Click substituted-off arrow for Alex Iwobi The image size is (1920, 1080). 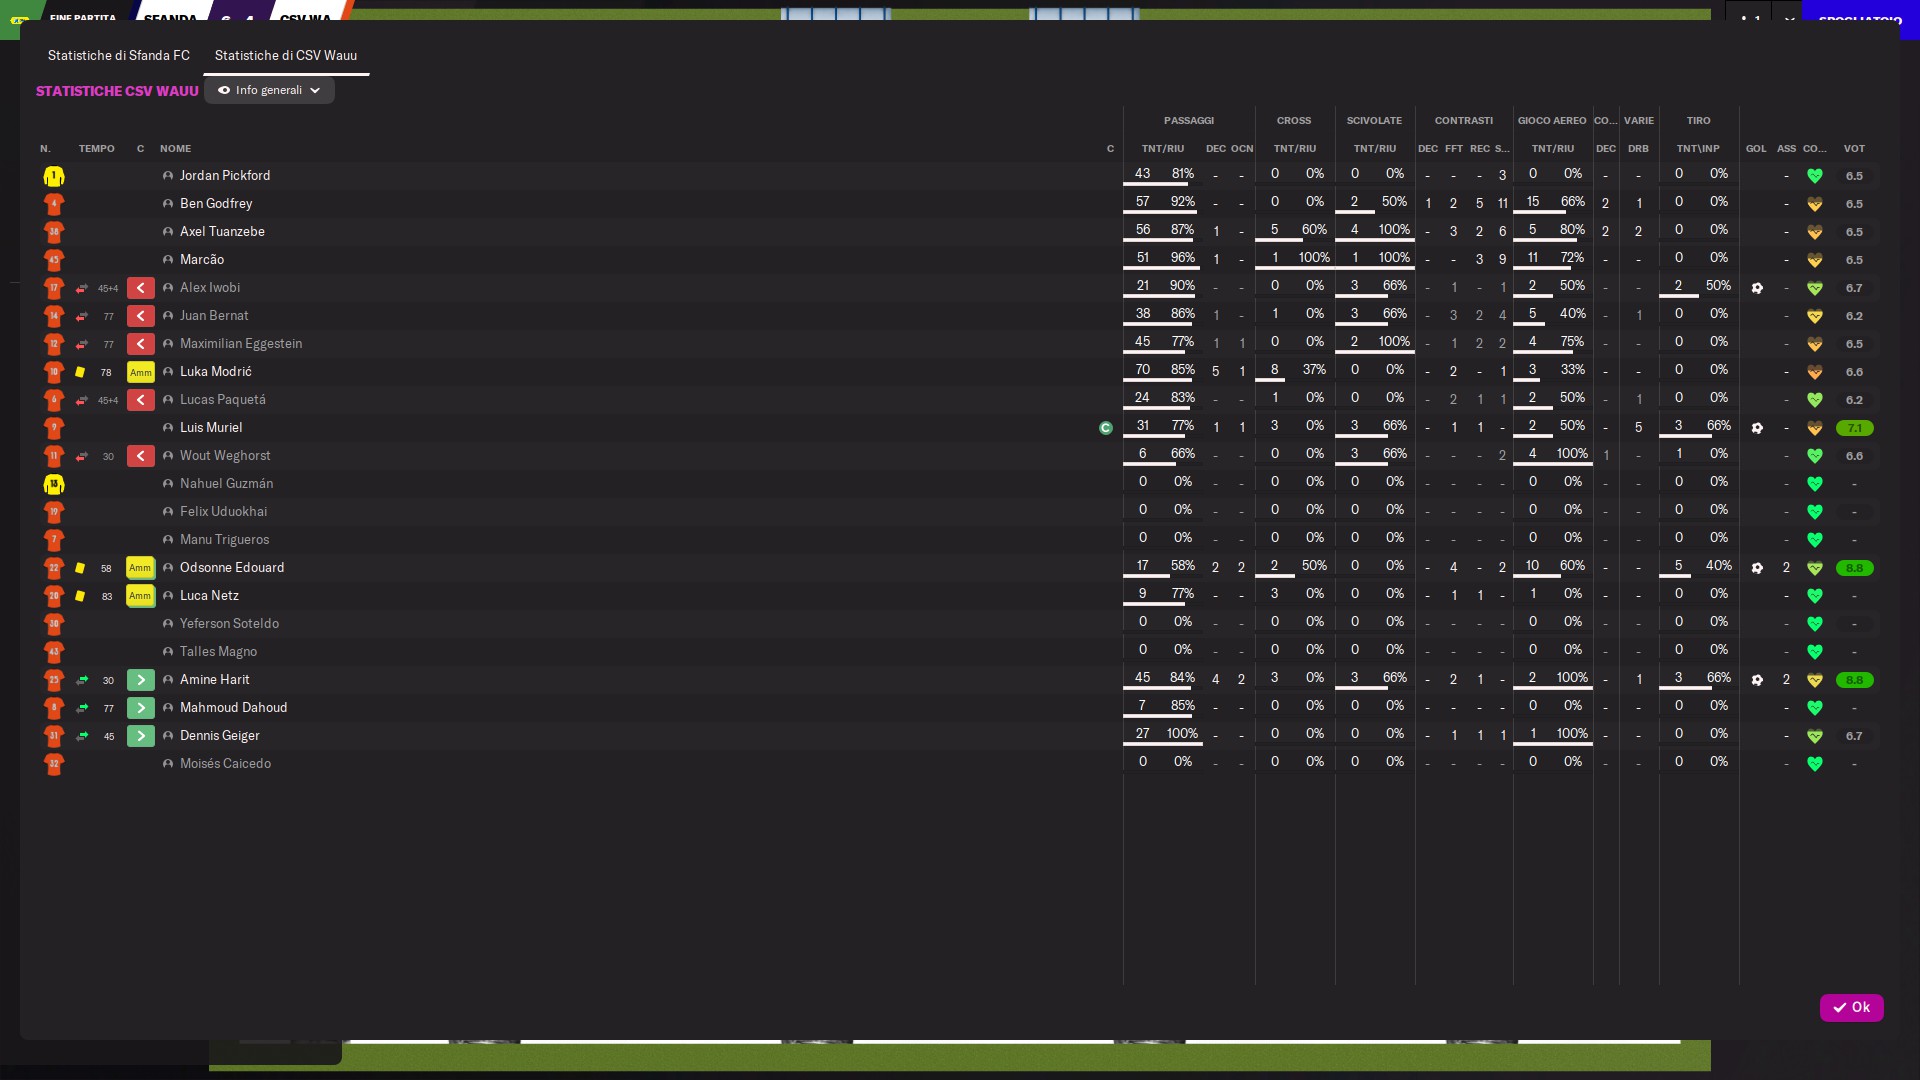141,288
